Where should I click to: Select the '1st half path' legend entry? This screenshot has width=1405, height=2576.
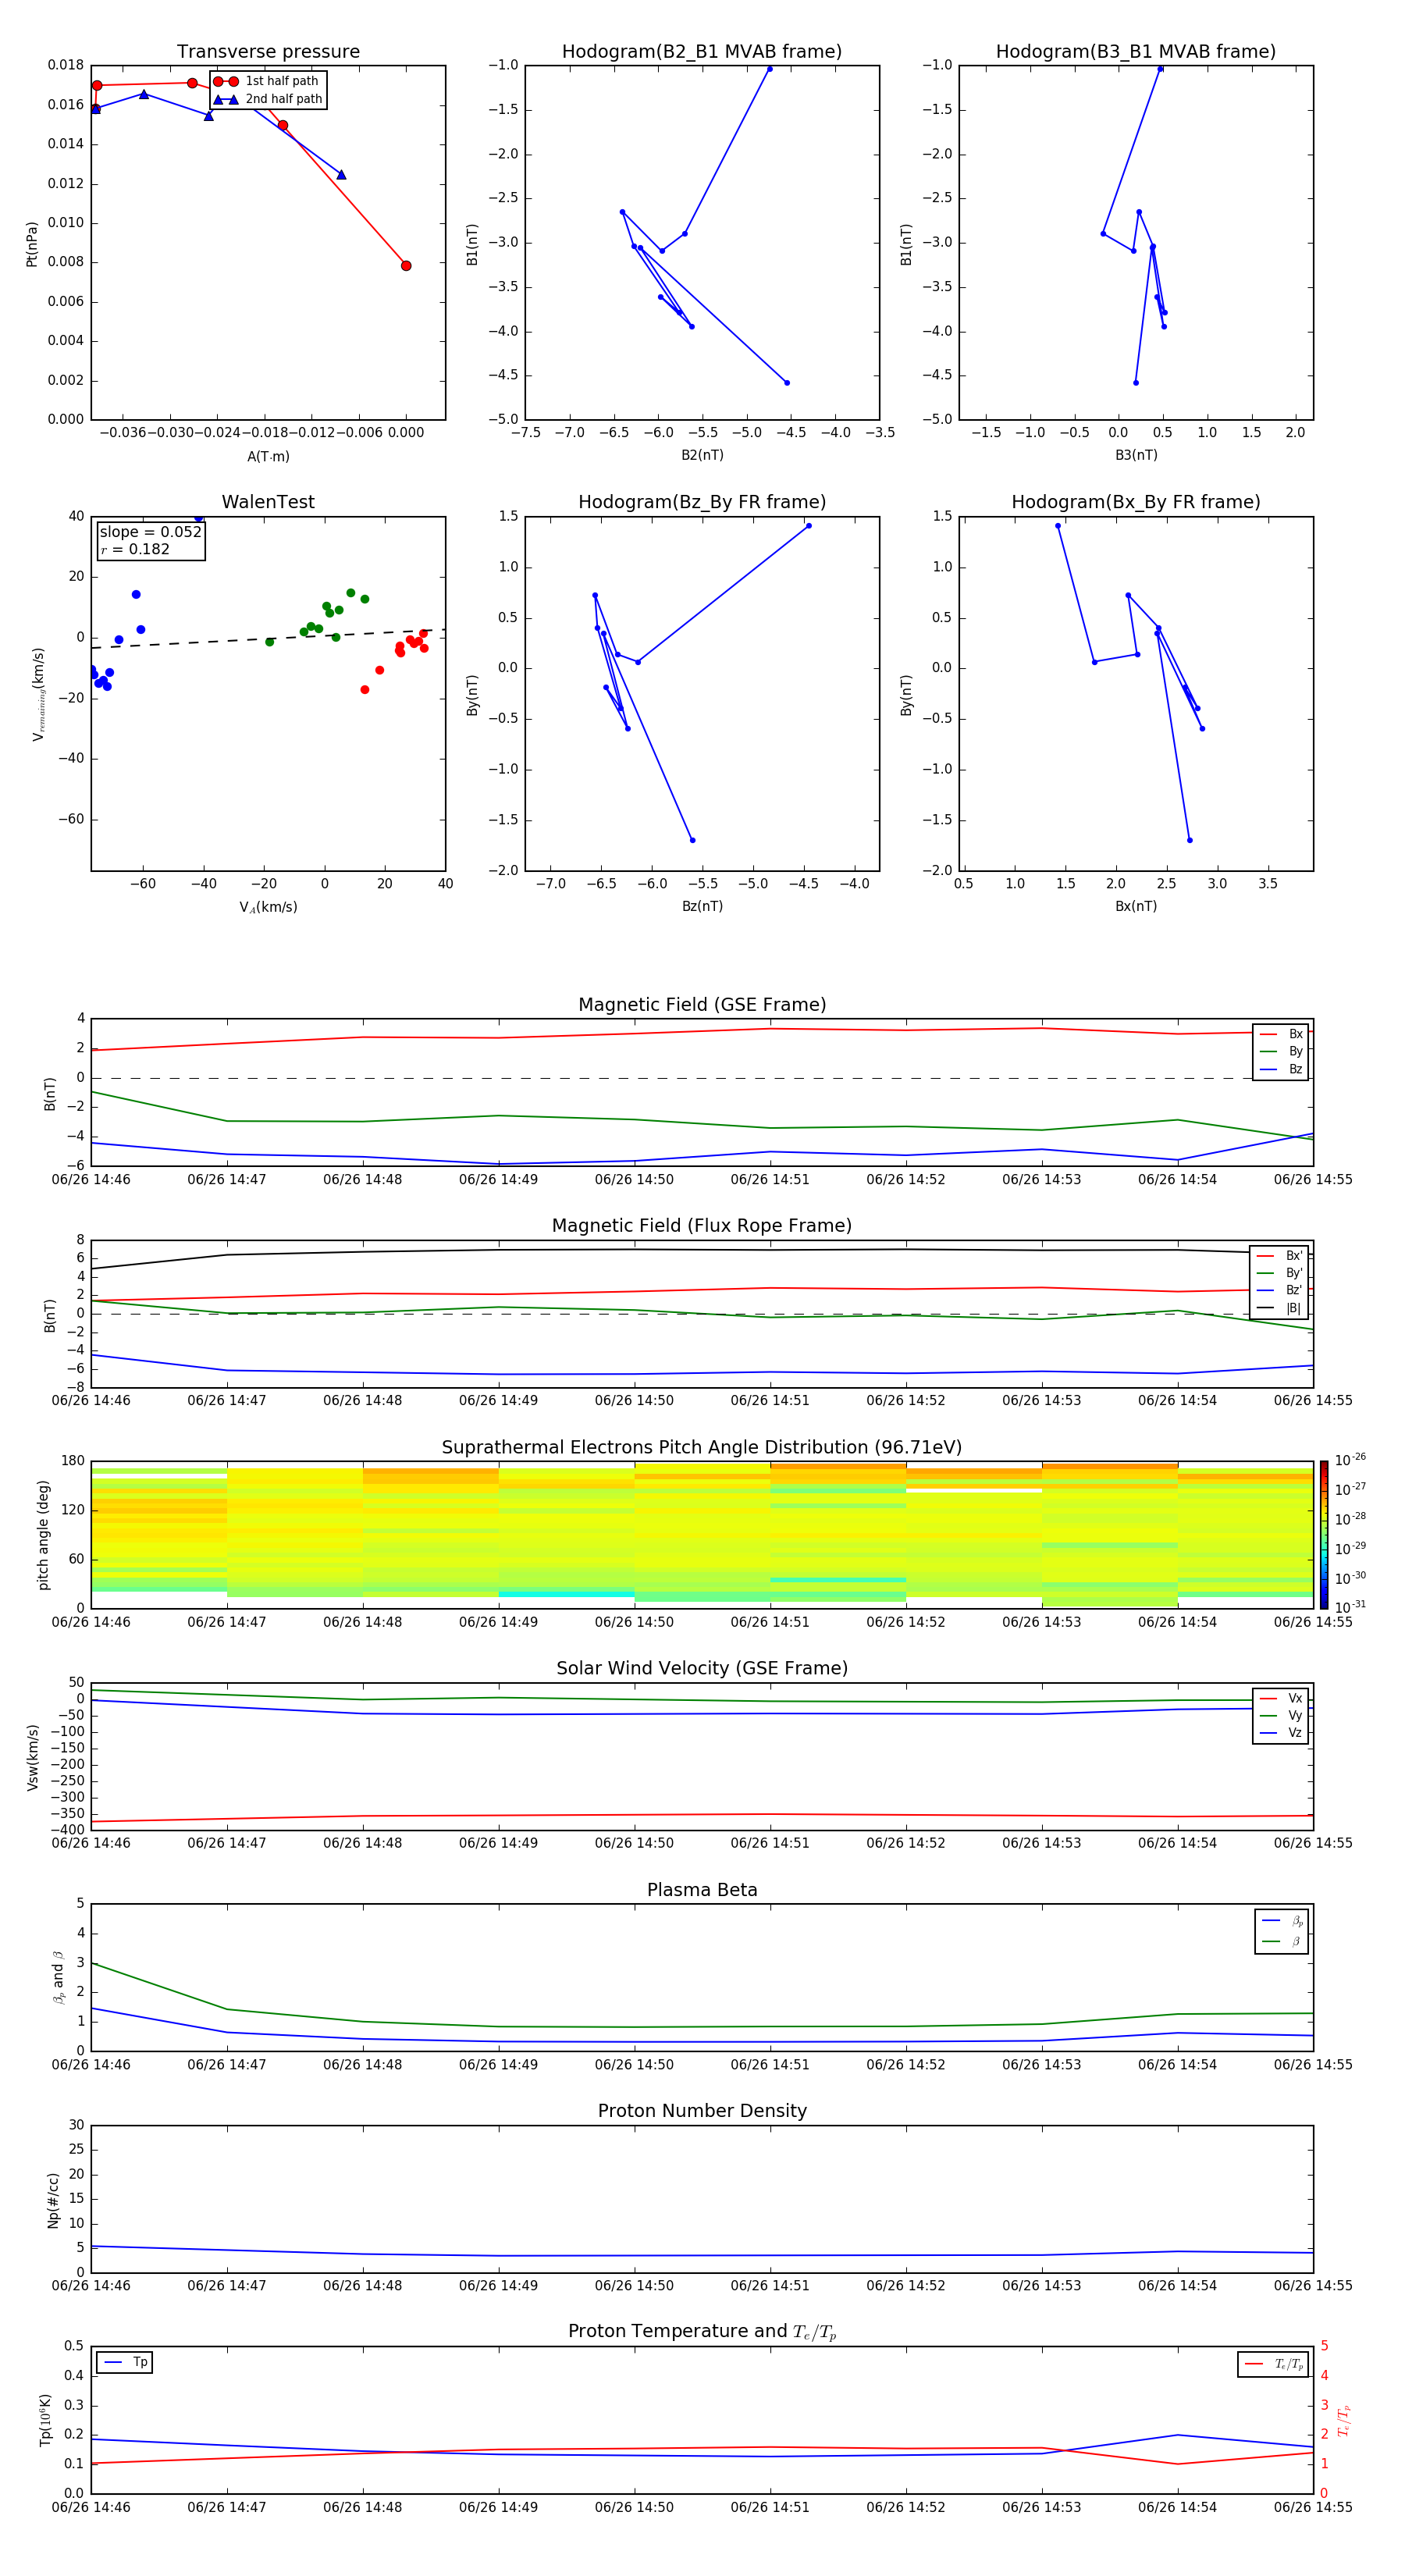click(x=267, y=81)
